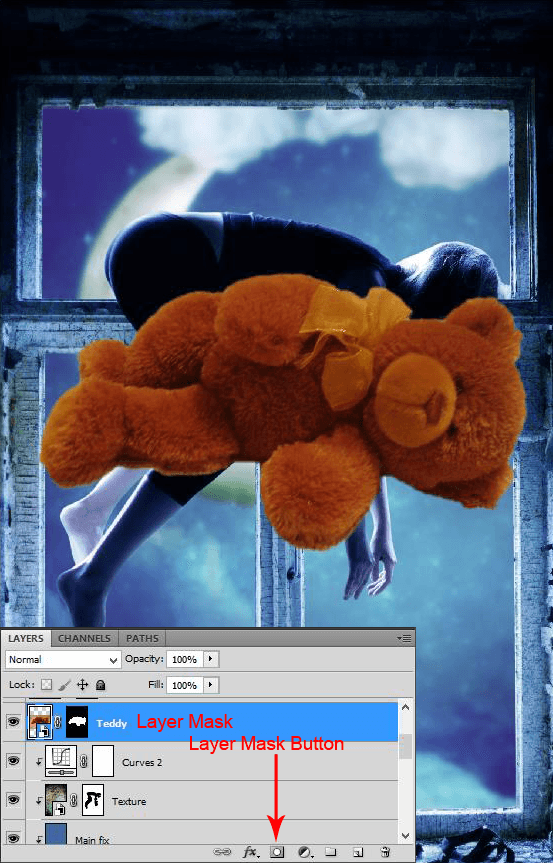Open the layer style fx menu
The height and width of the screenshot is (863, 553).
point(251,852)
